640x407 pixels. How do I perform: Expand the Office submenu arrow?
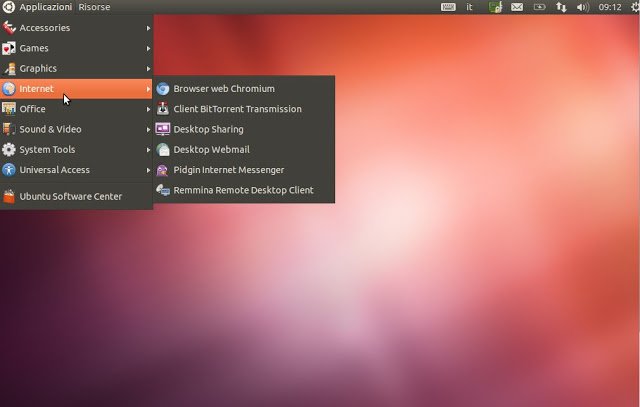pos(148,109)
